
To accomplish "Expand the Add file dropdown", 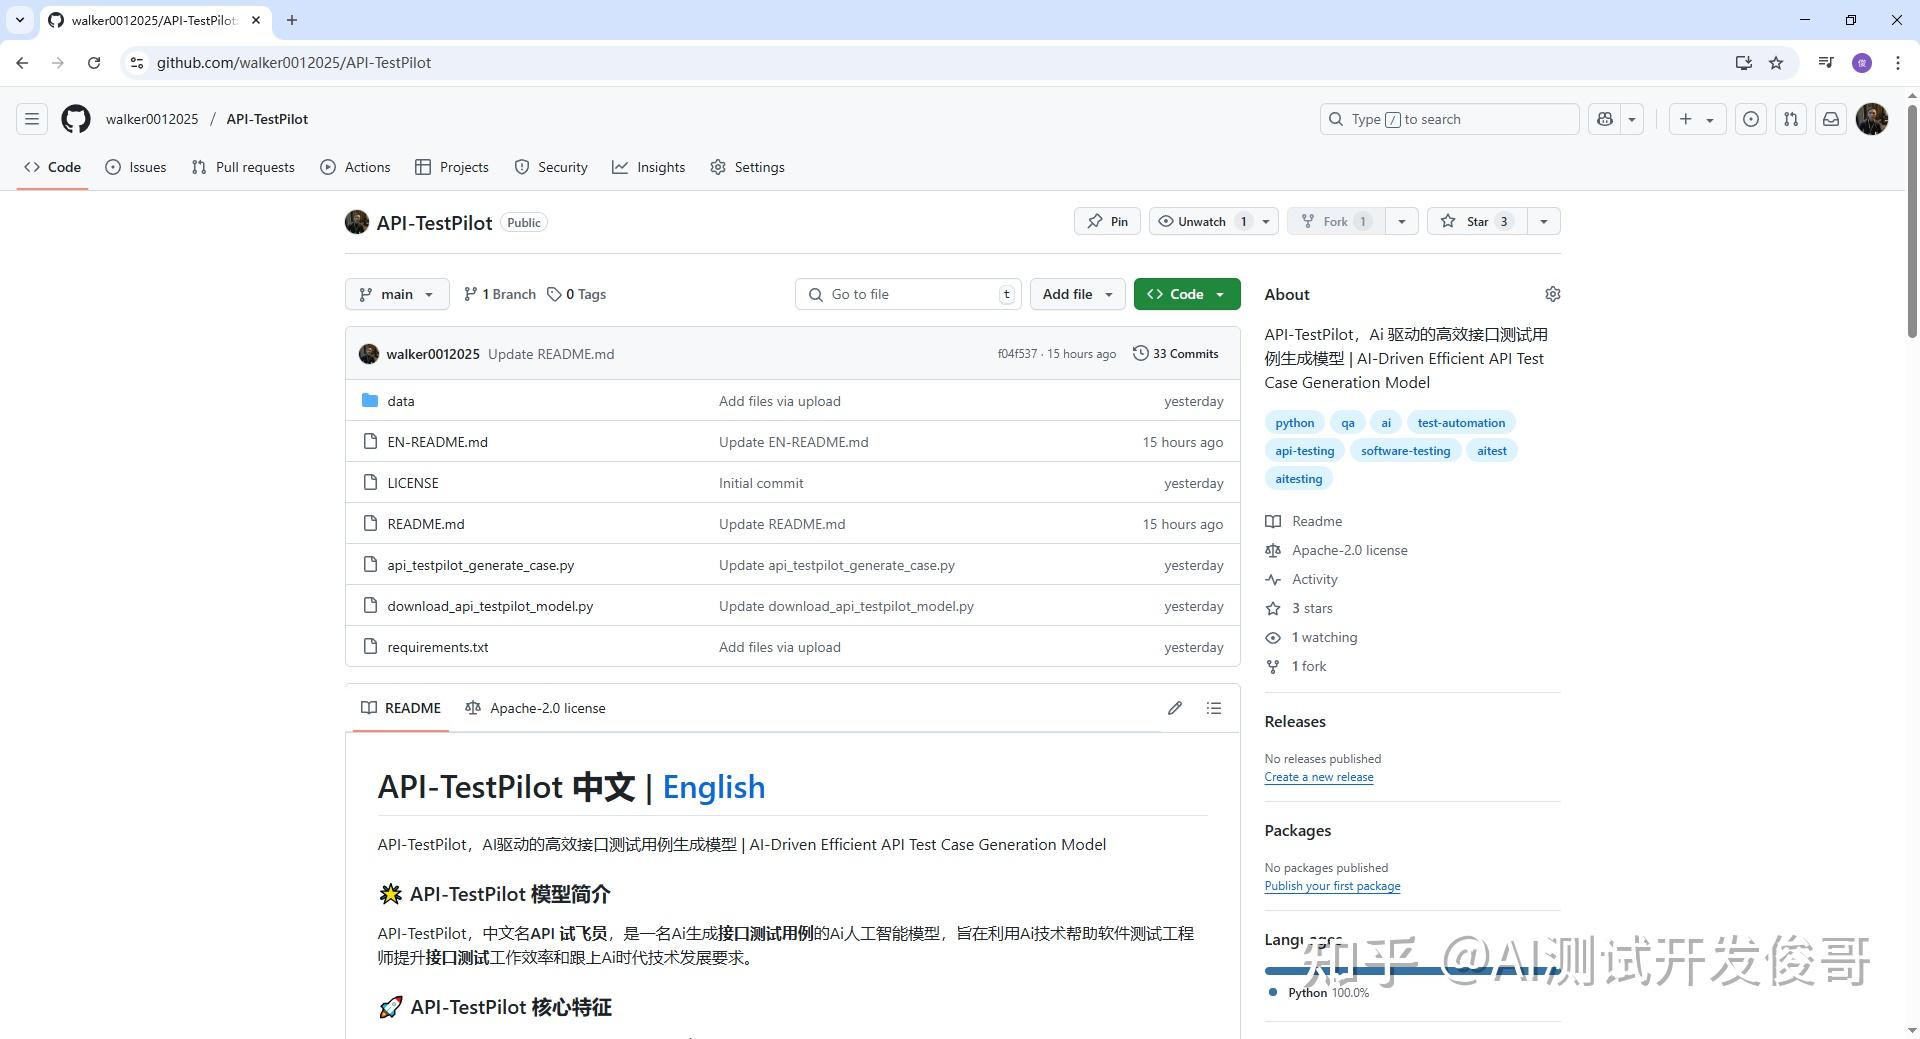I will (x=1078, y=294).
